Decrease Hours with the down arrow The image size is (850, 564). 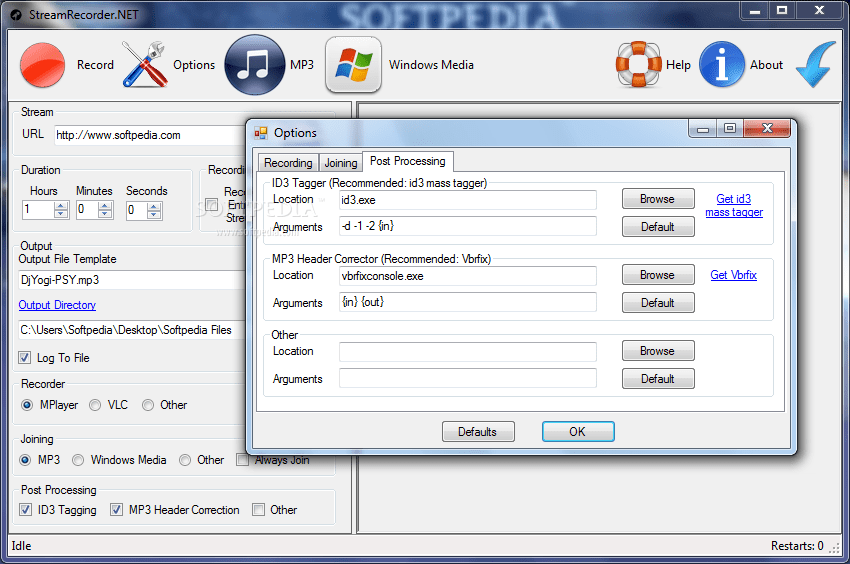61,214
